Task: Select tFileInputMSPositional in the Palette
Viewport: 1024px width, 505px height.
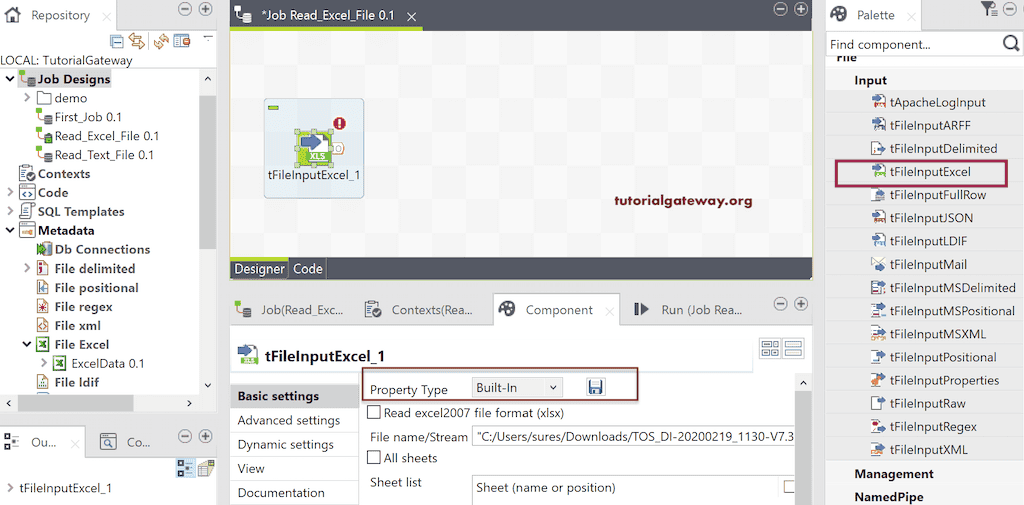Action: tap(943, 311)
